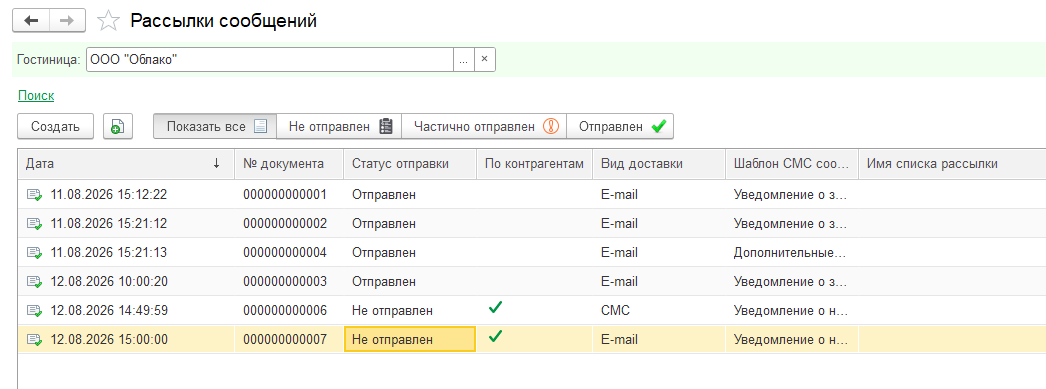
Task: Go back with the left arrow button
Action: click(x=31, y=21)
